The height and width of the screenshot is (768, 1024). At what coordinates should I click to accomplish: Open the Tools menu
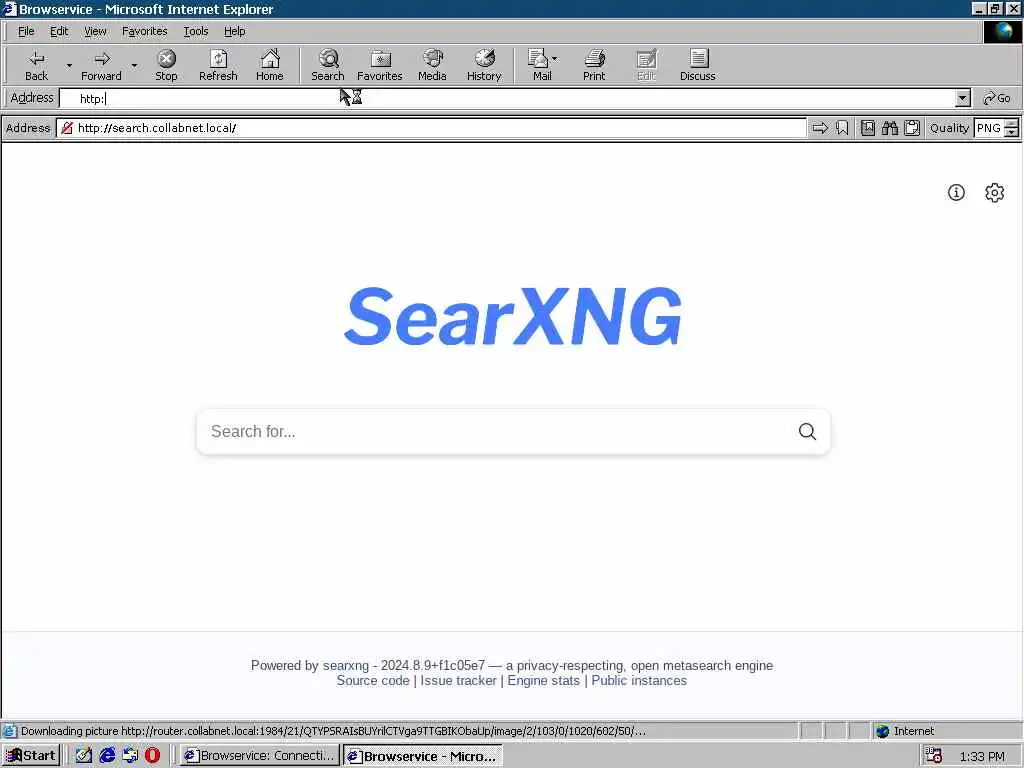195,31
